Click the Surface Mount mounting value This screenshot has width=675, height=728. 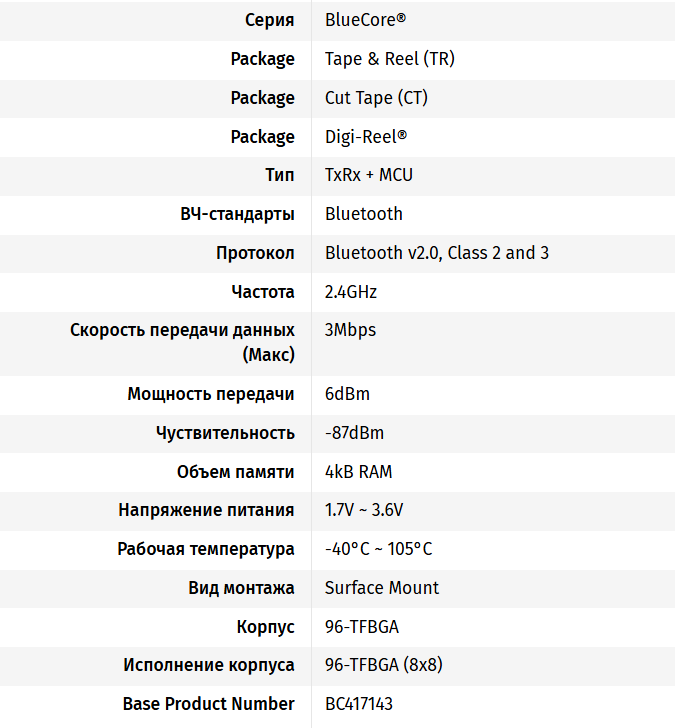(382, 588)
